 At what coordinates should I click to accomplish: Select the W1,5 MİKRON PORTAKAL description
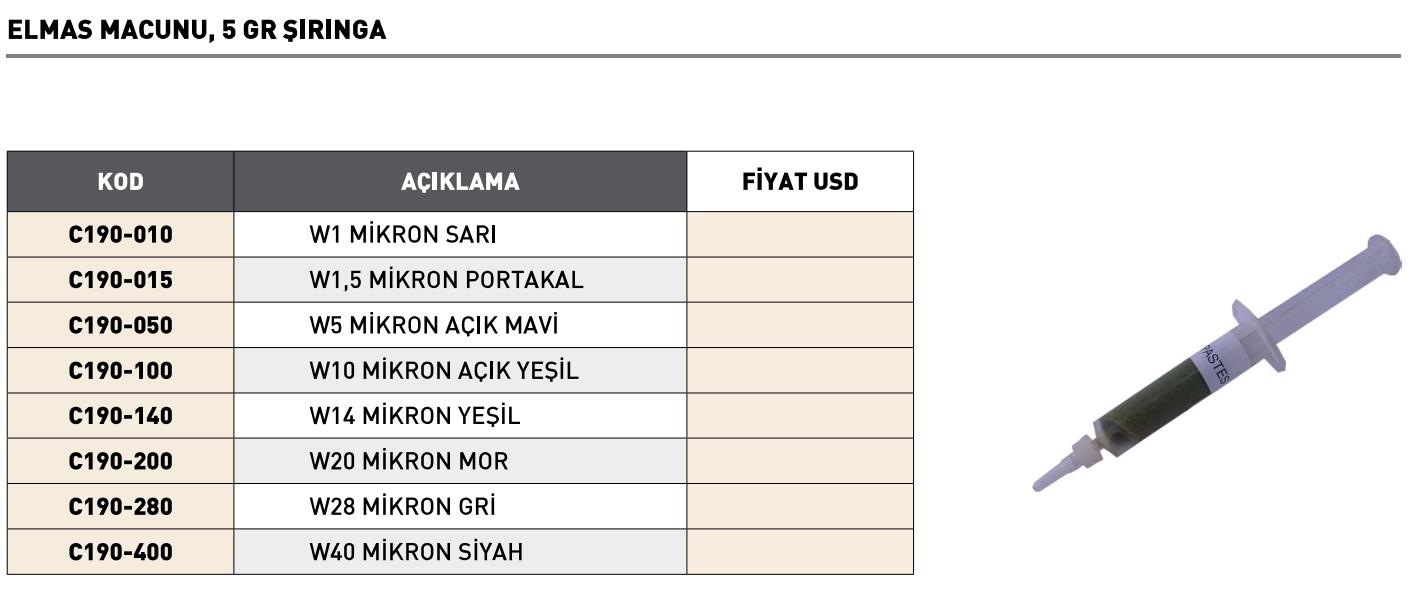(446, 280)
